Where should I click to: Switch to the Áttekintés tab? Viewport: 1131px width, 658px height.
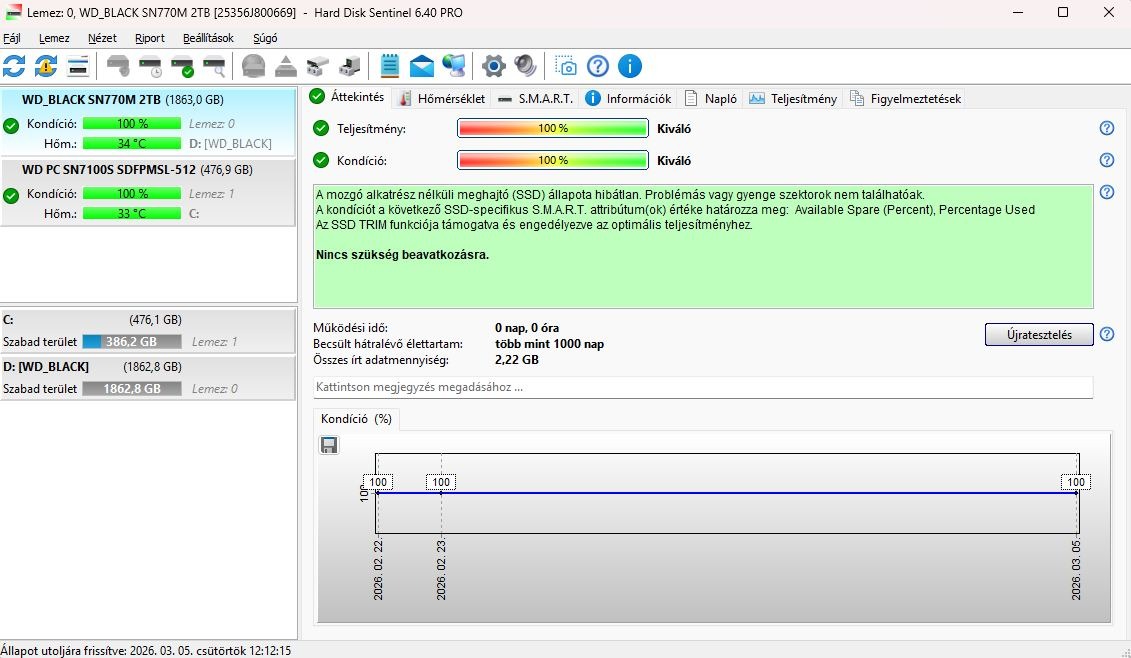(x=348, y=97)
